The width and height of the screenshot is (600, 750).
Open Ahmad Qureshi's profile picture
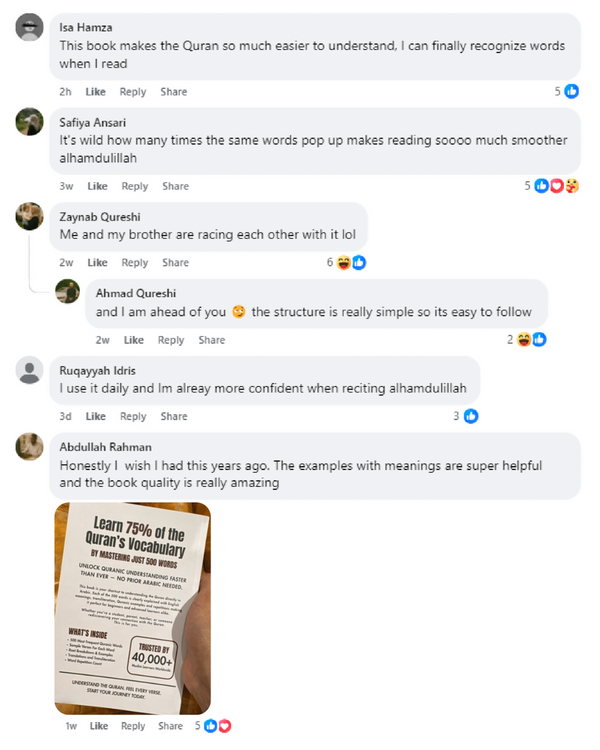point(67,291)
